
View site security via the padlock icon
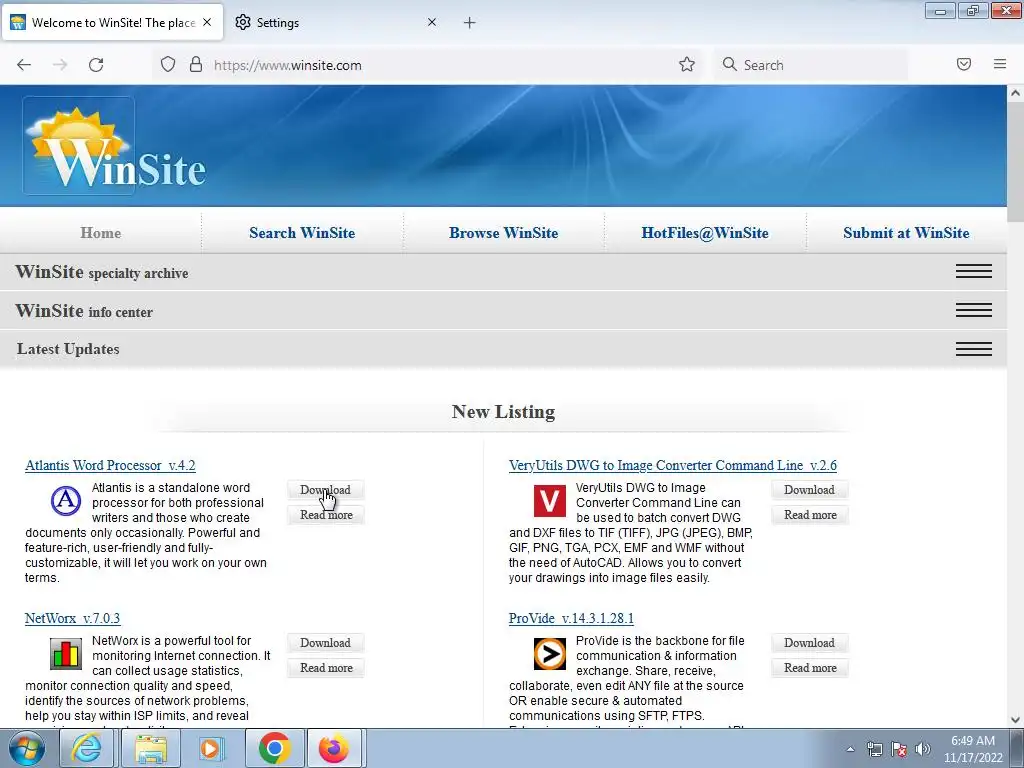(195, 65)
